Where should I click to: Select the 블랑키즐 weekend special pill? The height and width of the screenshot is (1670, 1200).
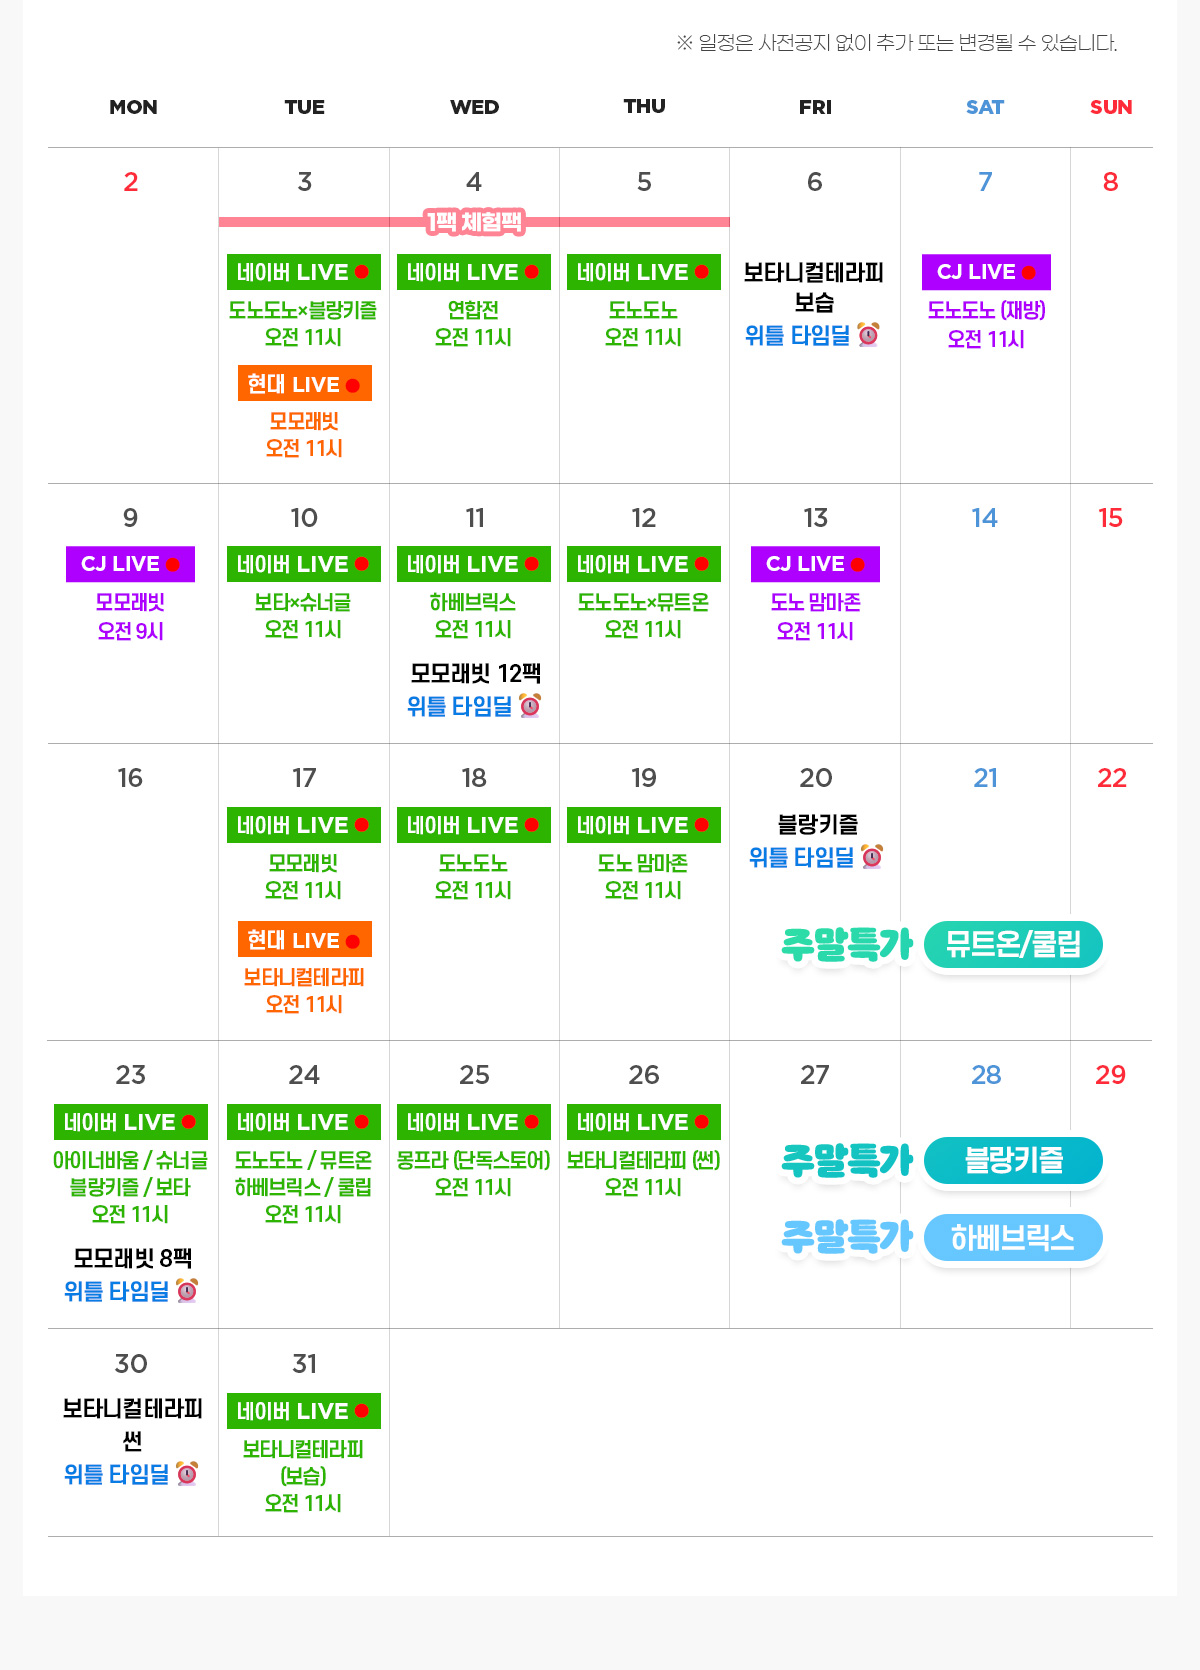1013,1161
